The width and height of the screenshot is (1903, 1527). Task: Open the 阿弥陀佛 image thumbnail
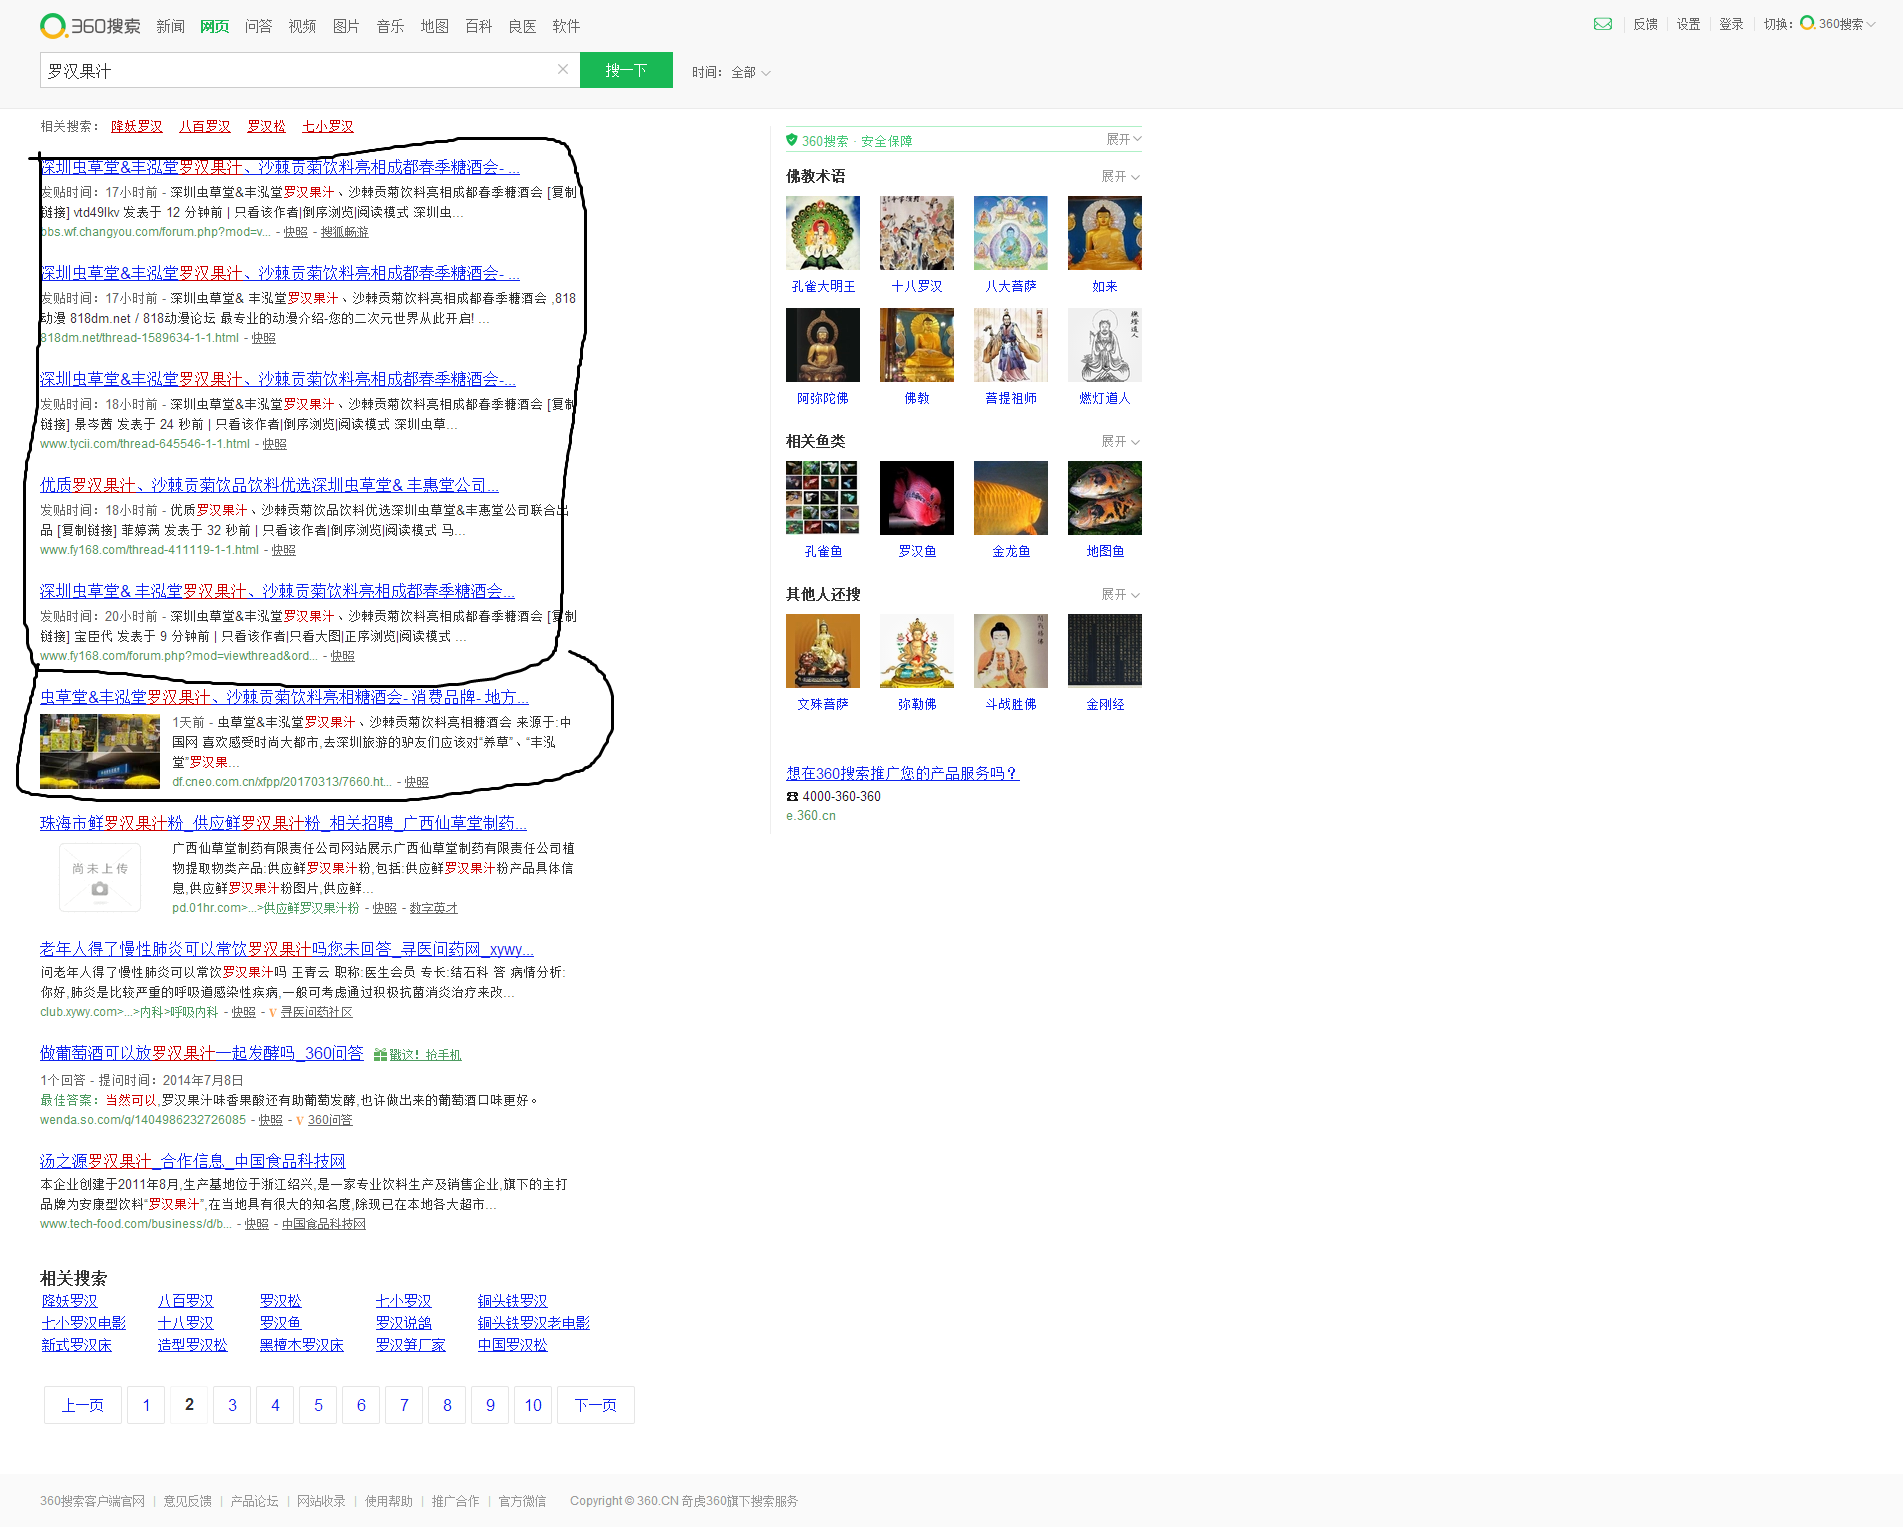click(822, 345)
